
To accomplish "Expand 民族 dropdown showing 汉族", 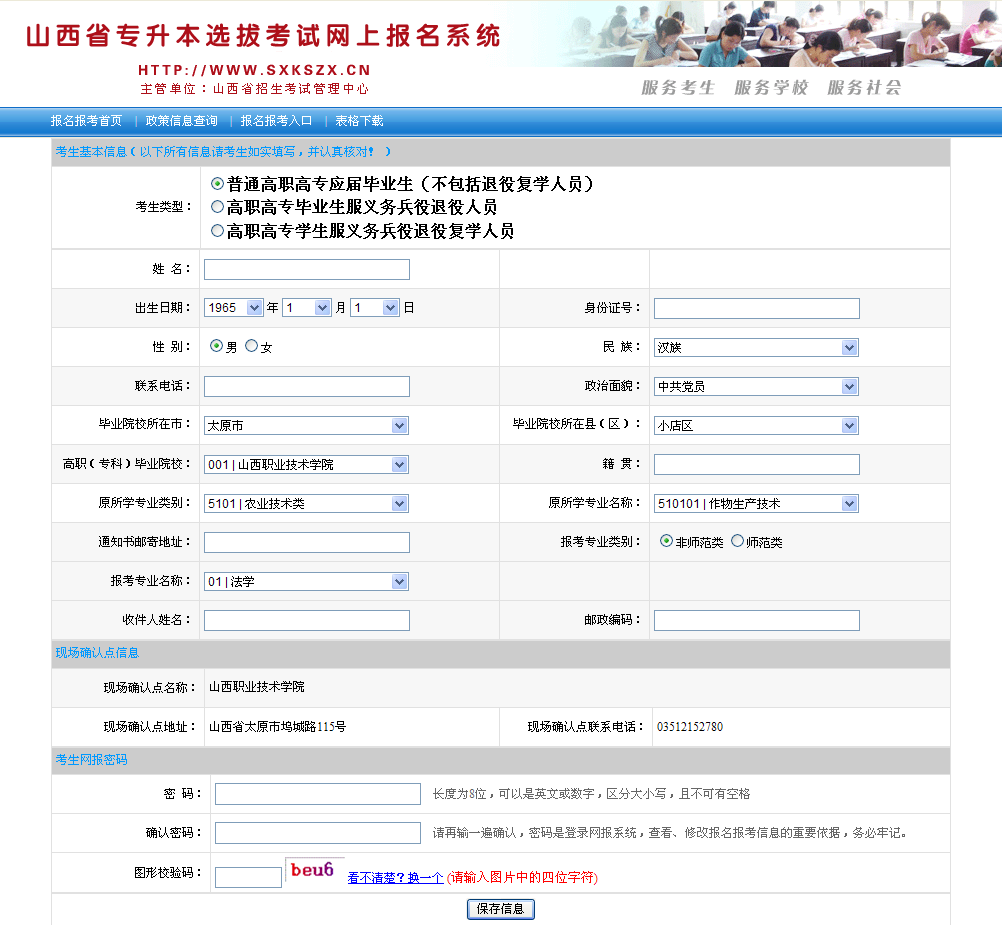I will [756, 347].
